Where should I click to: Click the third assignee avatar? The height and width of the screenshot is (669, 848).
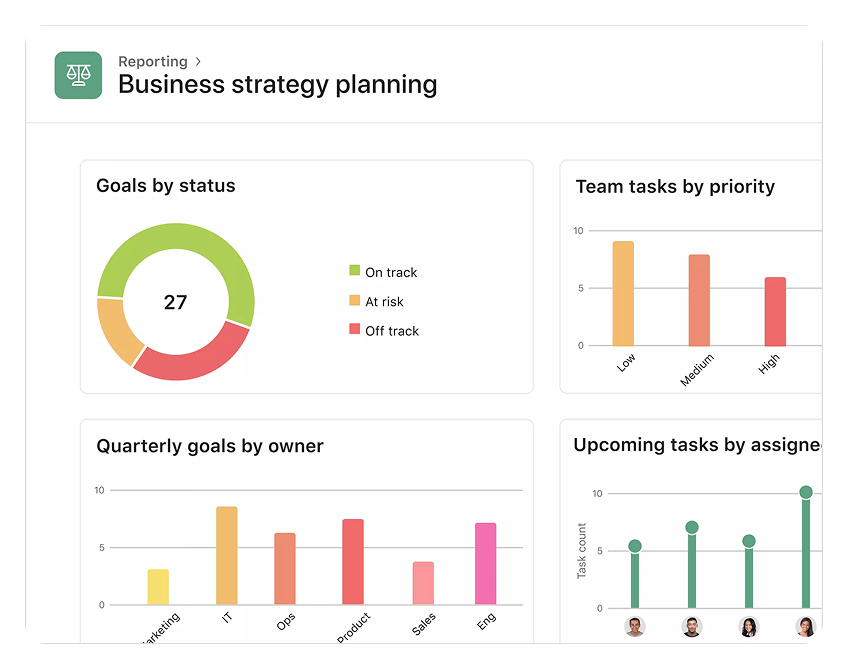tap(748, 627)
